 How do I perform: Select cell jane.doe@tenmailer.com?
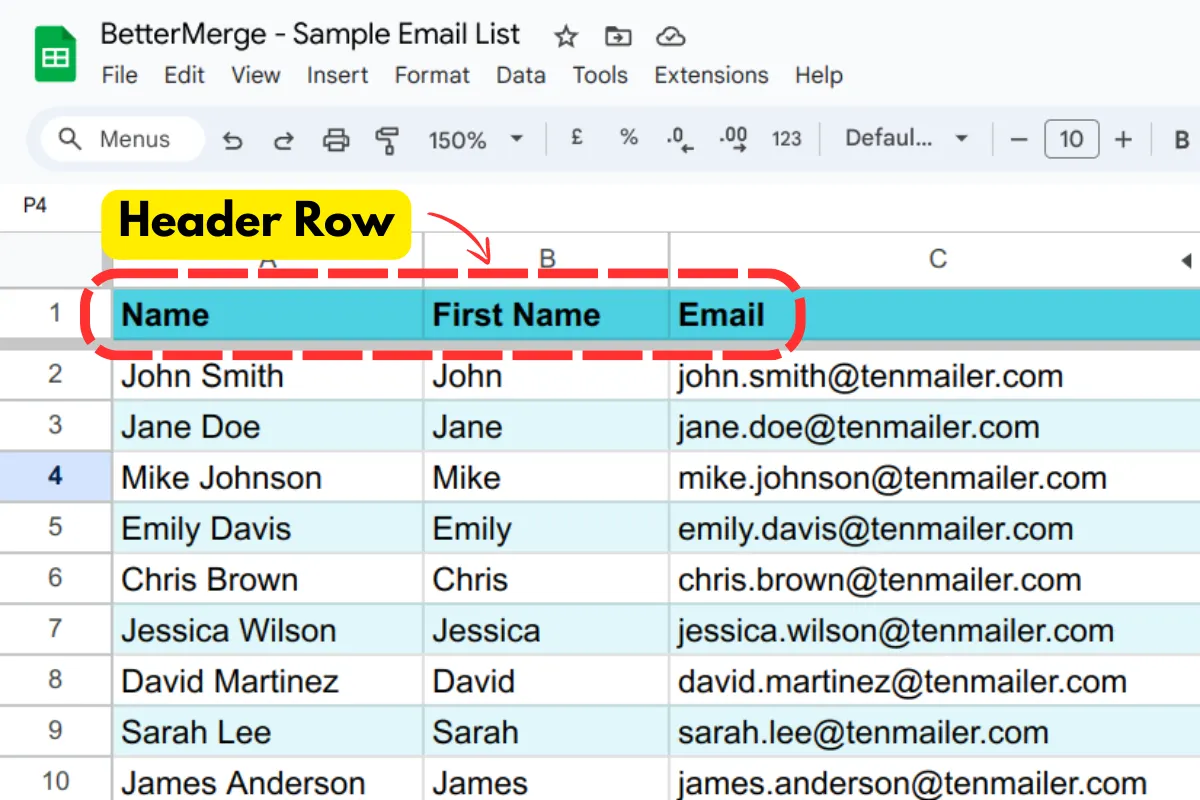tap(934, 426)
